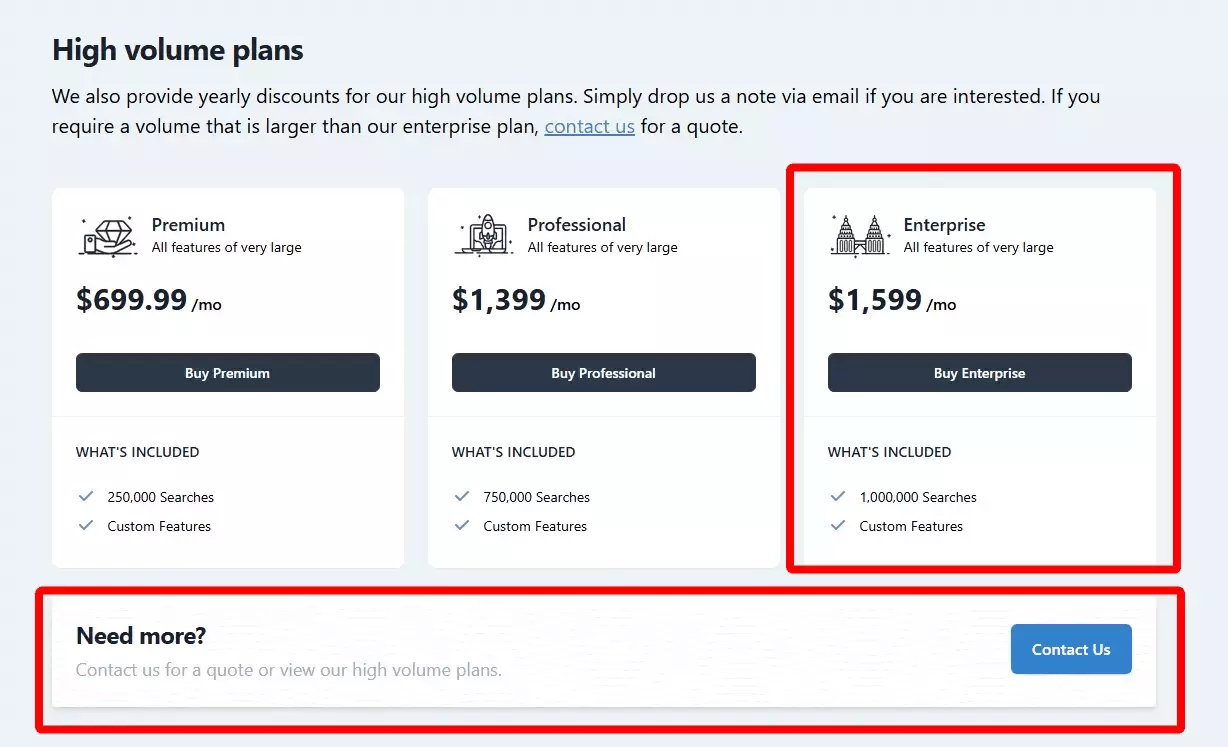Click the $699.99 Premium price
This screenshot has height=747, width=1228.
(x=132, y=300)
